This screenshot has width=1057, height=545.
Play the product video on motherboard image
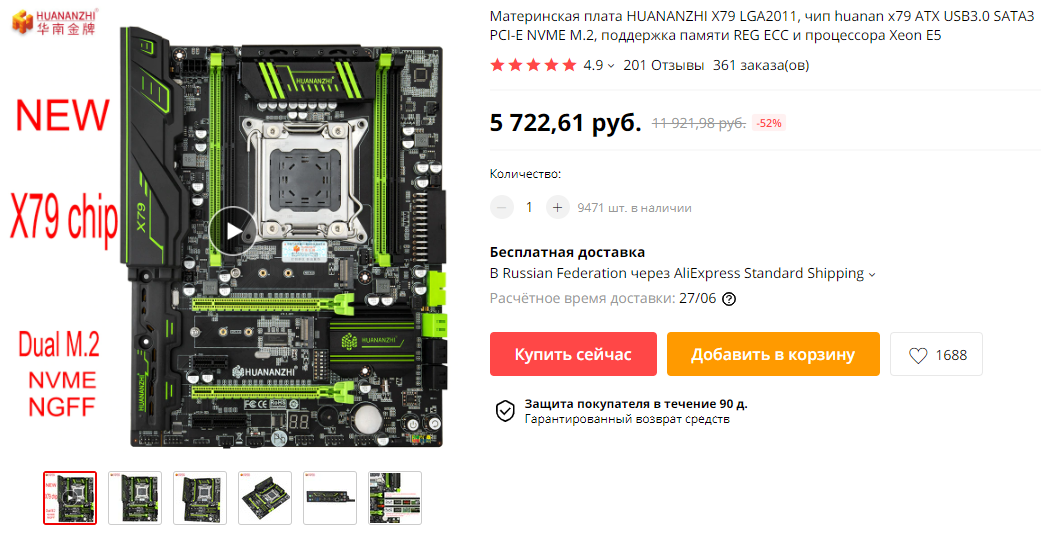pos(233,231)
